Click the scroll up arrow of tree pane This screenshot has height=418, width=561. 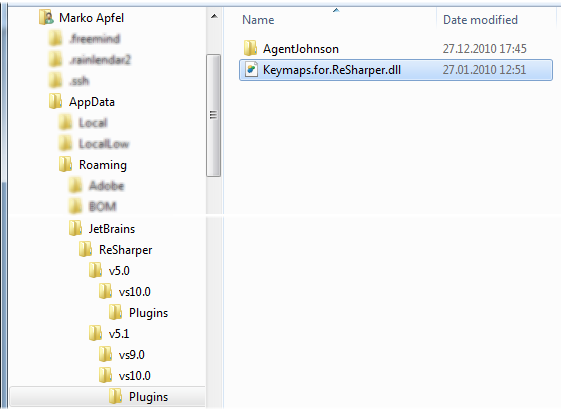pos(214,16)
